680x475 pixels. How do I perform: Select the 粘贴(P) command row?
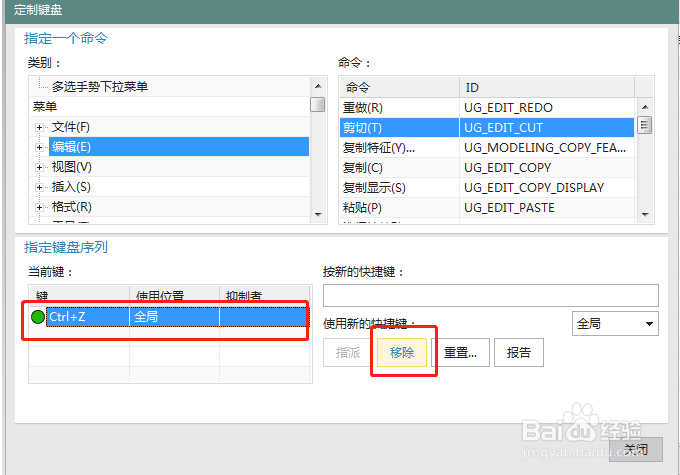(487, 207)
